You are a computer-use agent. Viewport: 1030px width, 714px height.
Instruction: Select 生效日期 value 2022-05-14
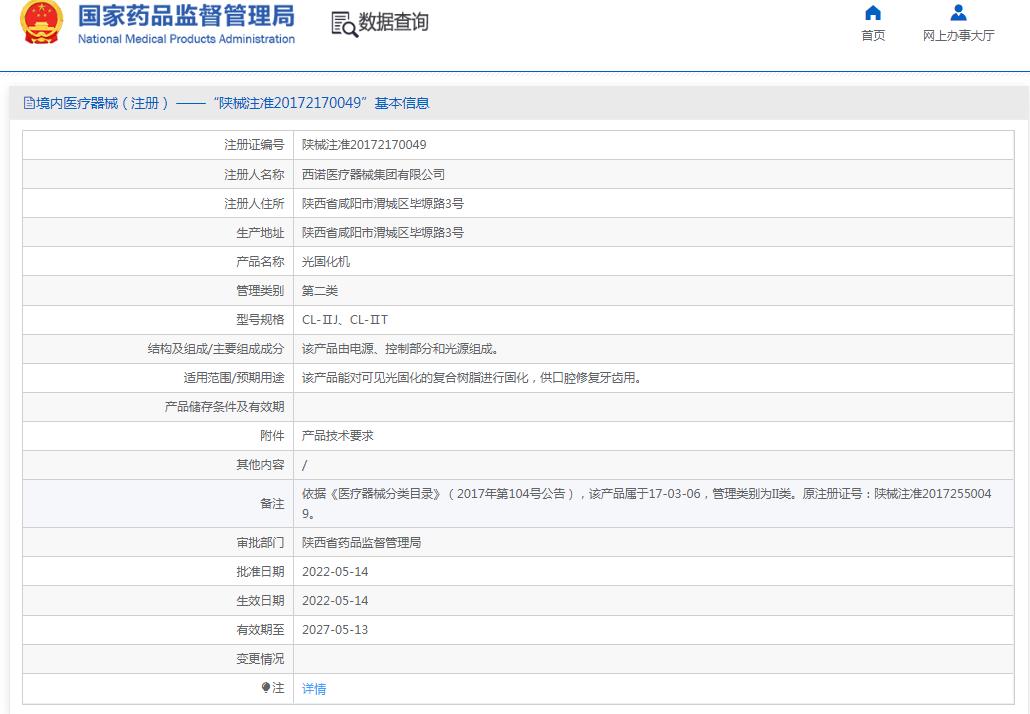(x=335, y=600)
